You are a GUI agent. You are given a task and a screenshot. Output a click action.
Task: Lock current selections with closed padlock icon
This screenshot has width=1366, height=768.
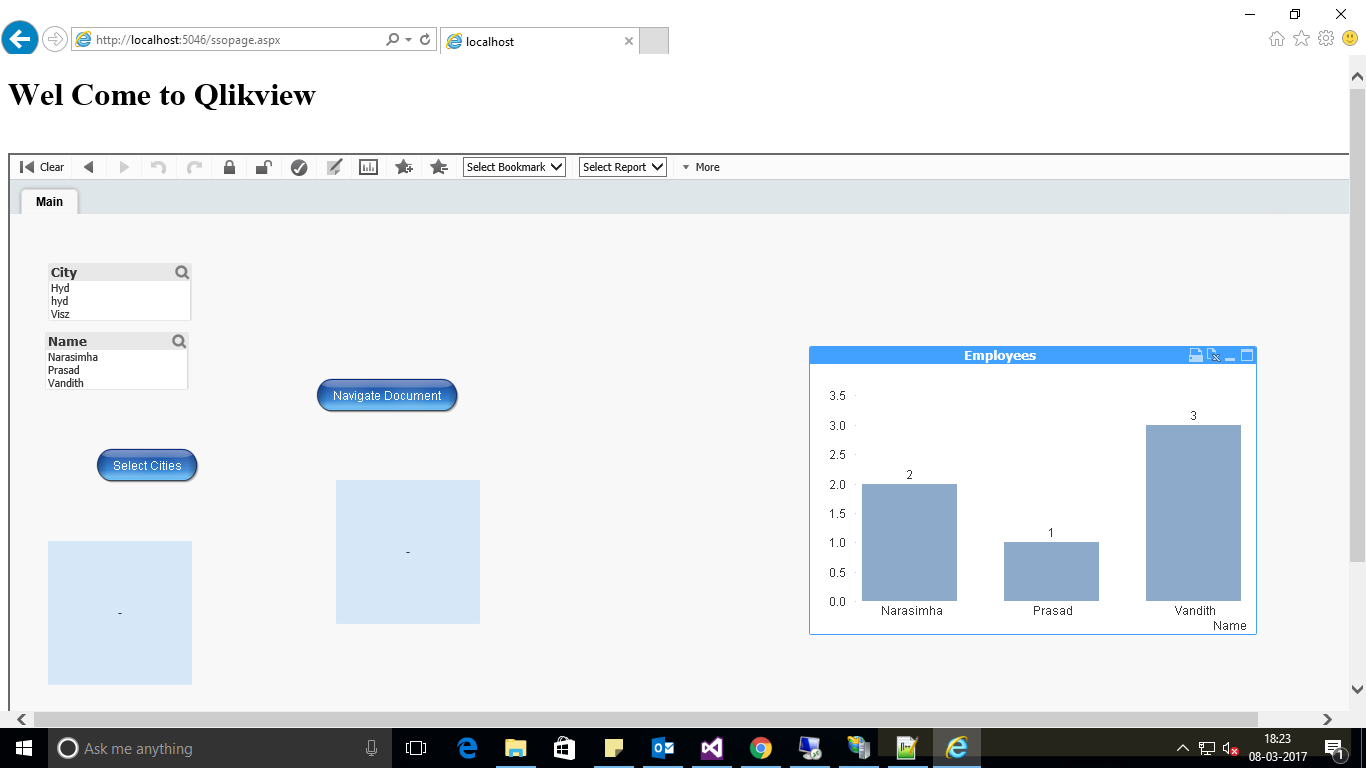click(x=229, y=167)
